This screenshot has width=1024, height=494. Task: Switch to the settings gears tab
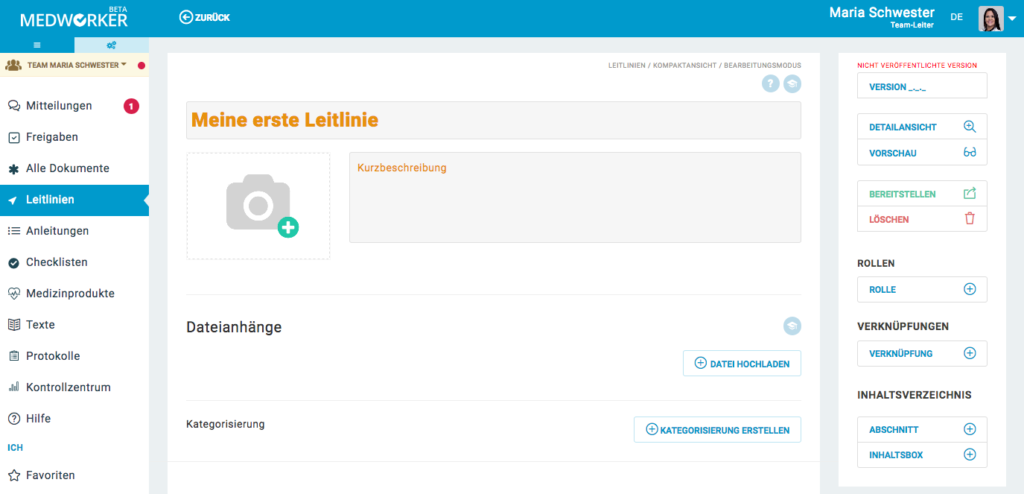111,45
